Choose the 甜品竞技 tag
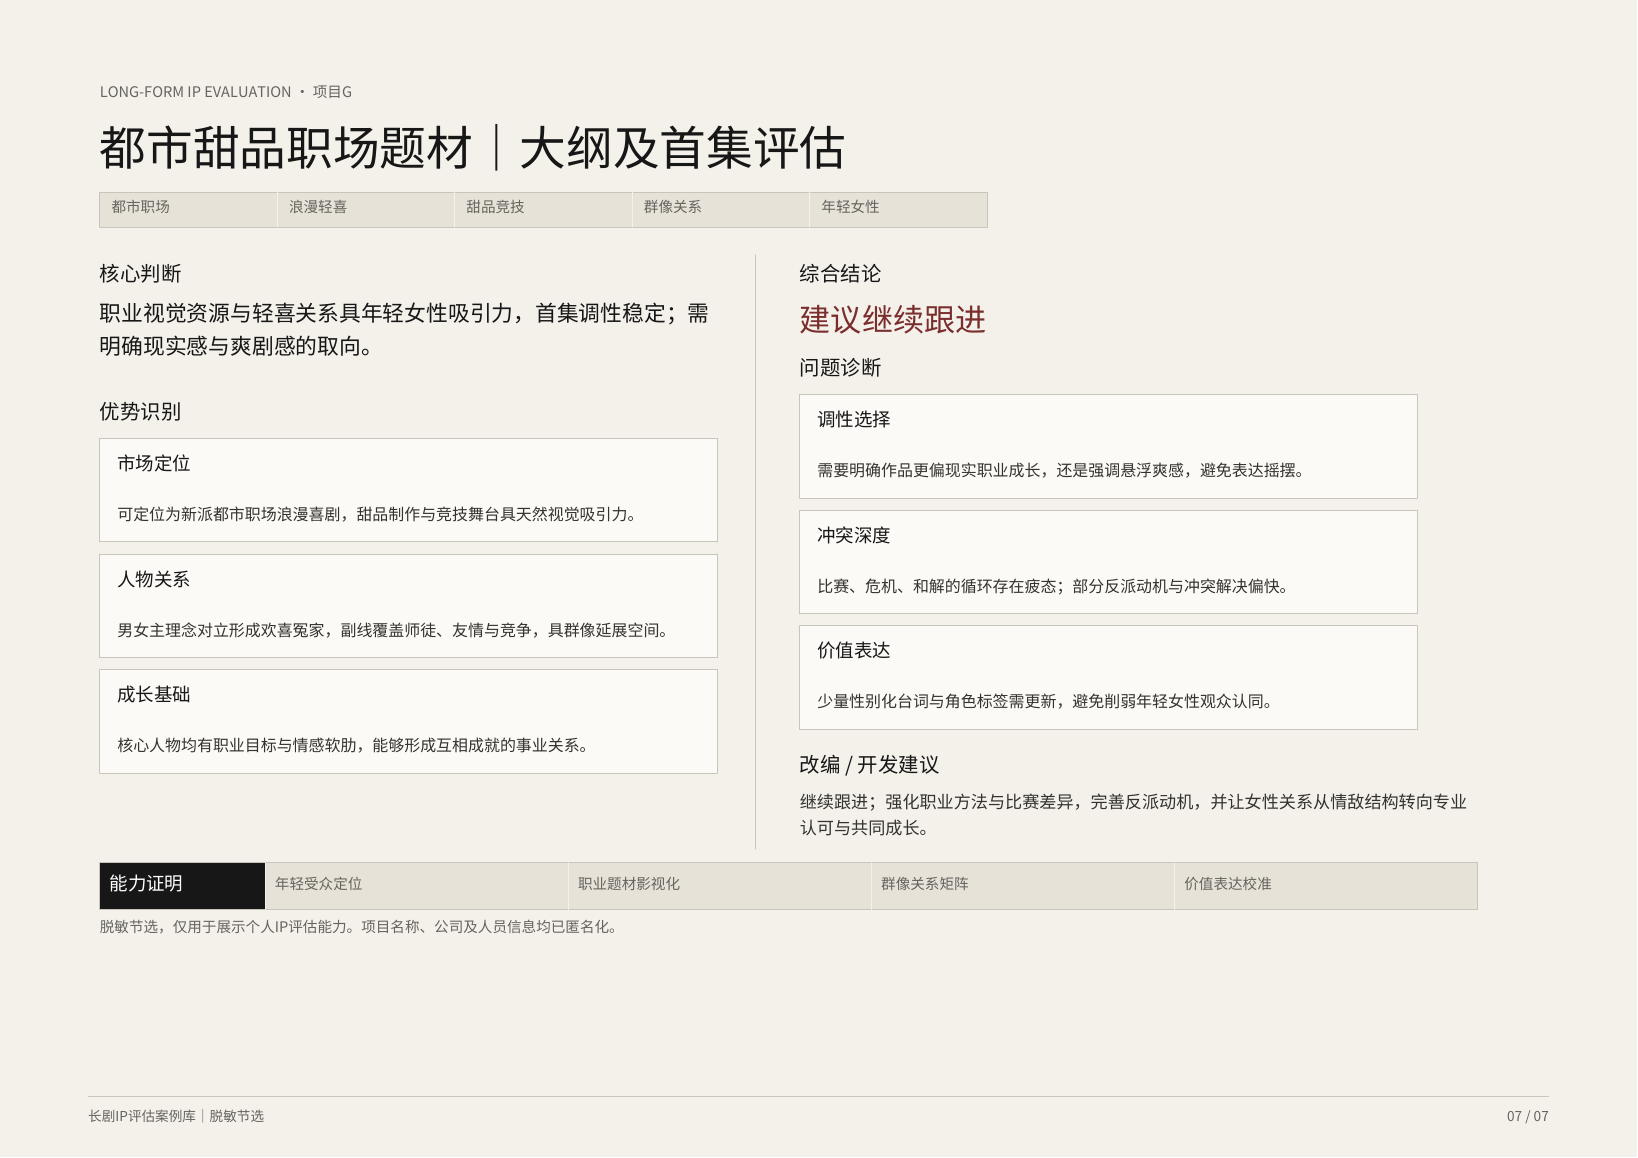The height and width of the screenshot is (1158, 1638). (543, 210)
